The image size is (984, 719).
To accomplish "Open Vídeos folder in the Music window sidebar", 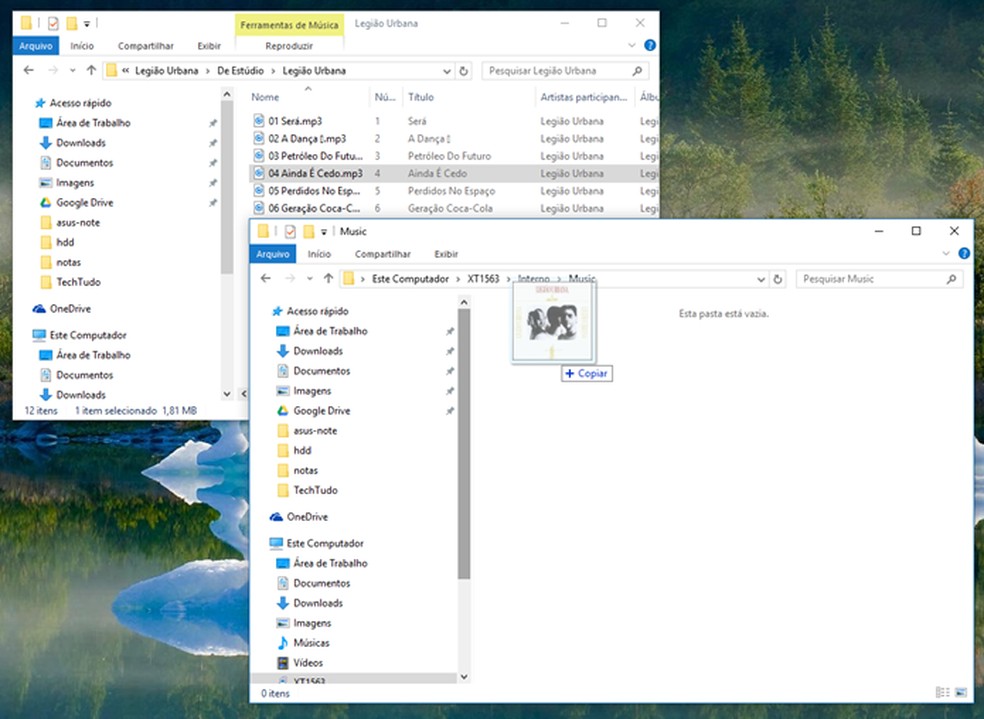I will coord(308,663).
